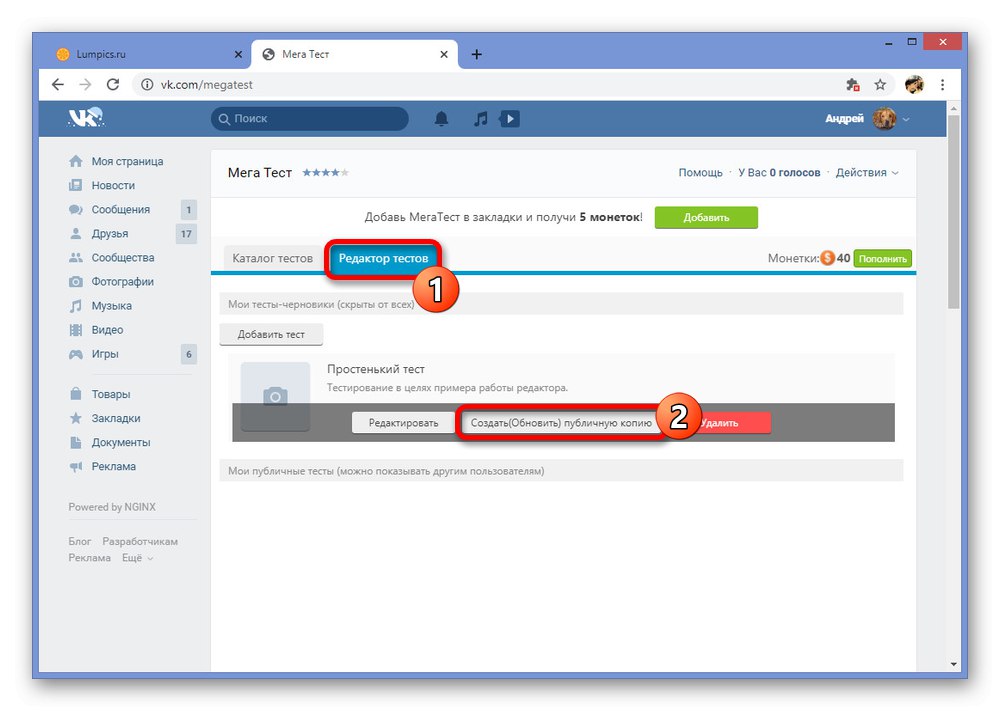Click the Закладки star icon
The image size is (1000, 711).
[x=76, y=418]
